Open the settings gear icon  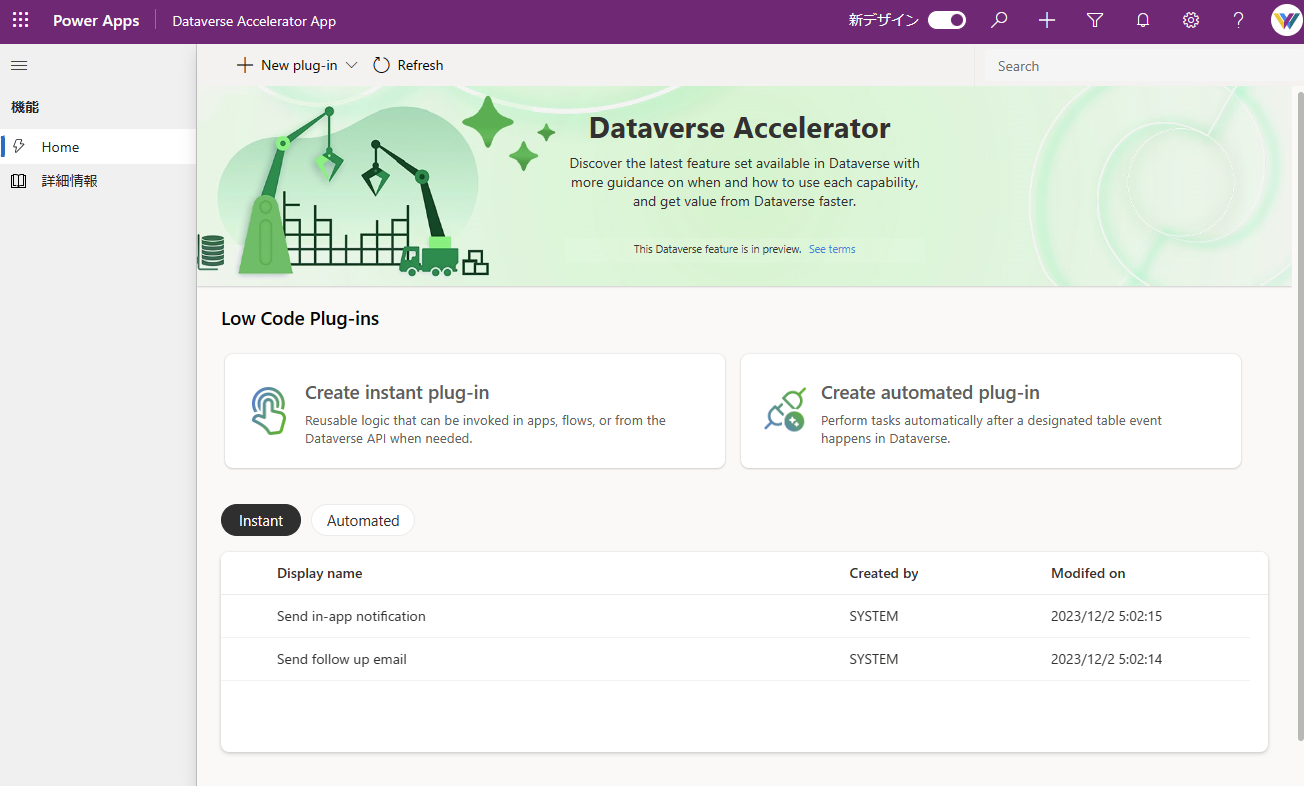coord(1190,20)
